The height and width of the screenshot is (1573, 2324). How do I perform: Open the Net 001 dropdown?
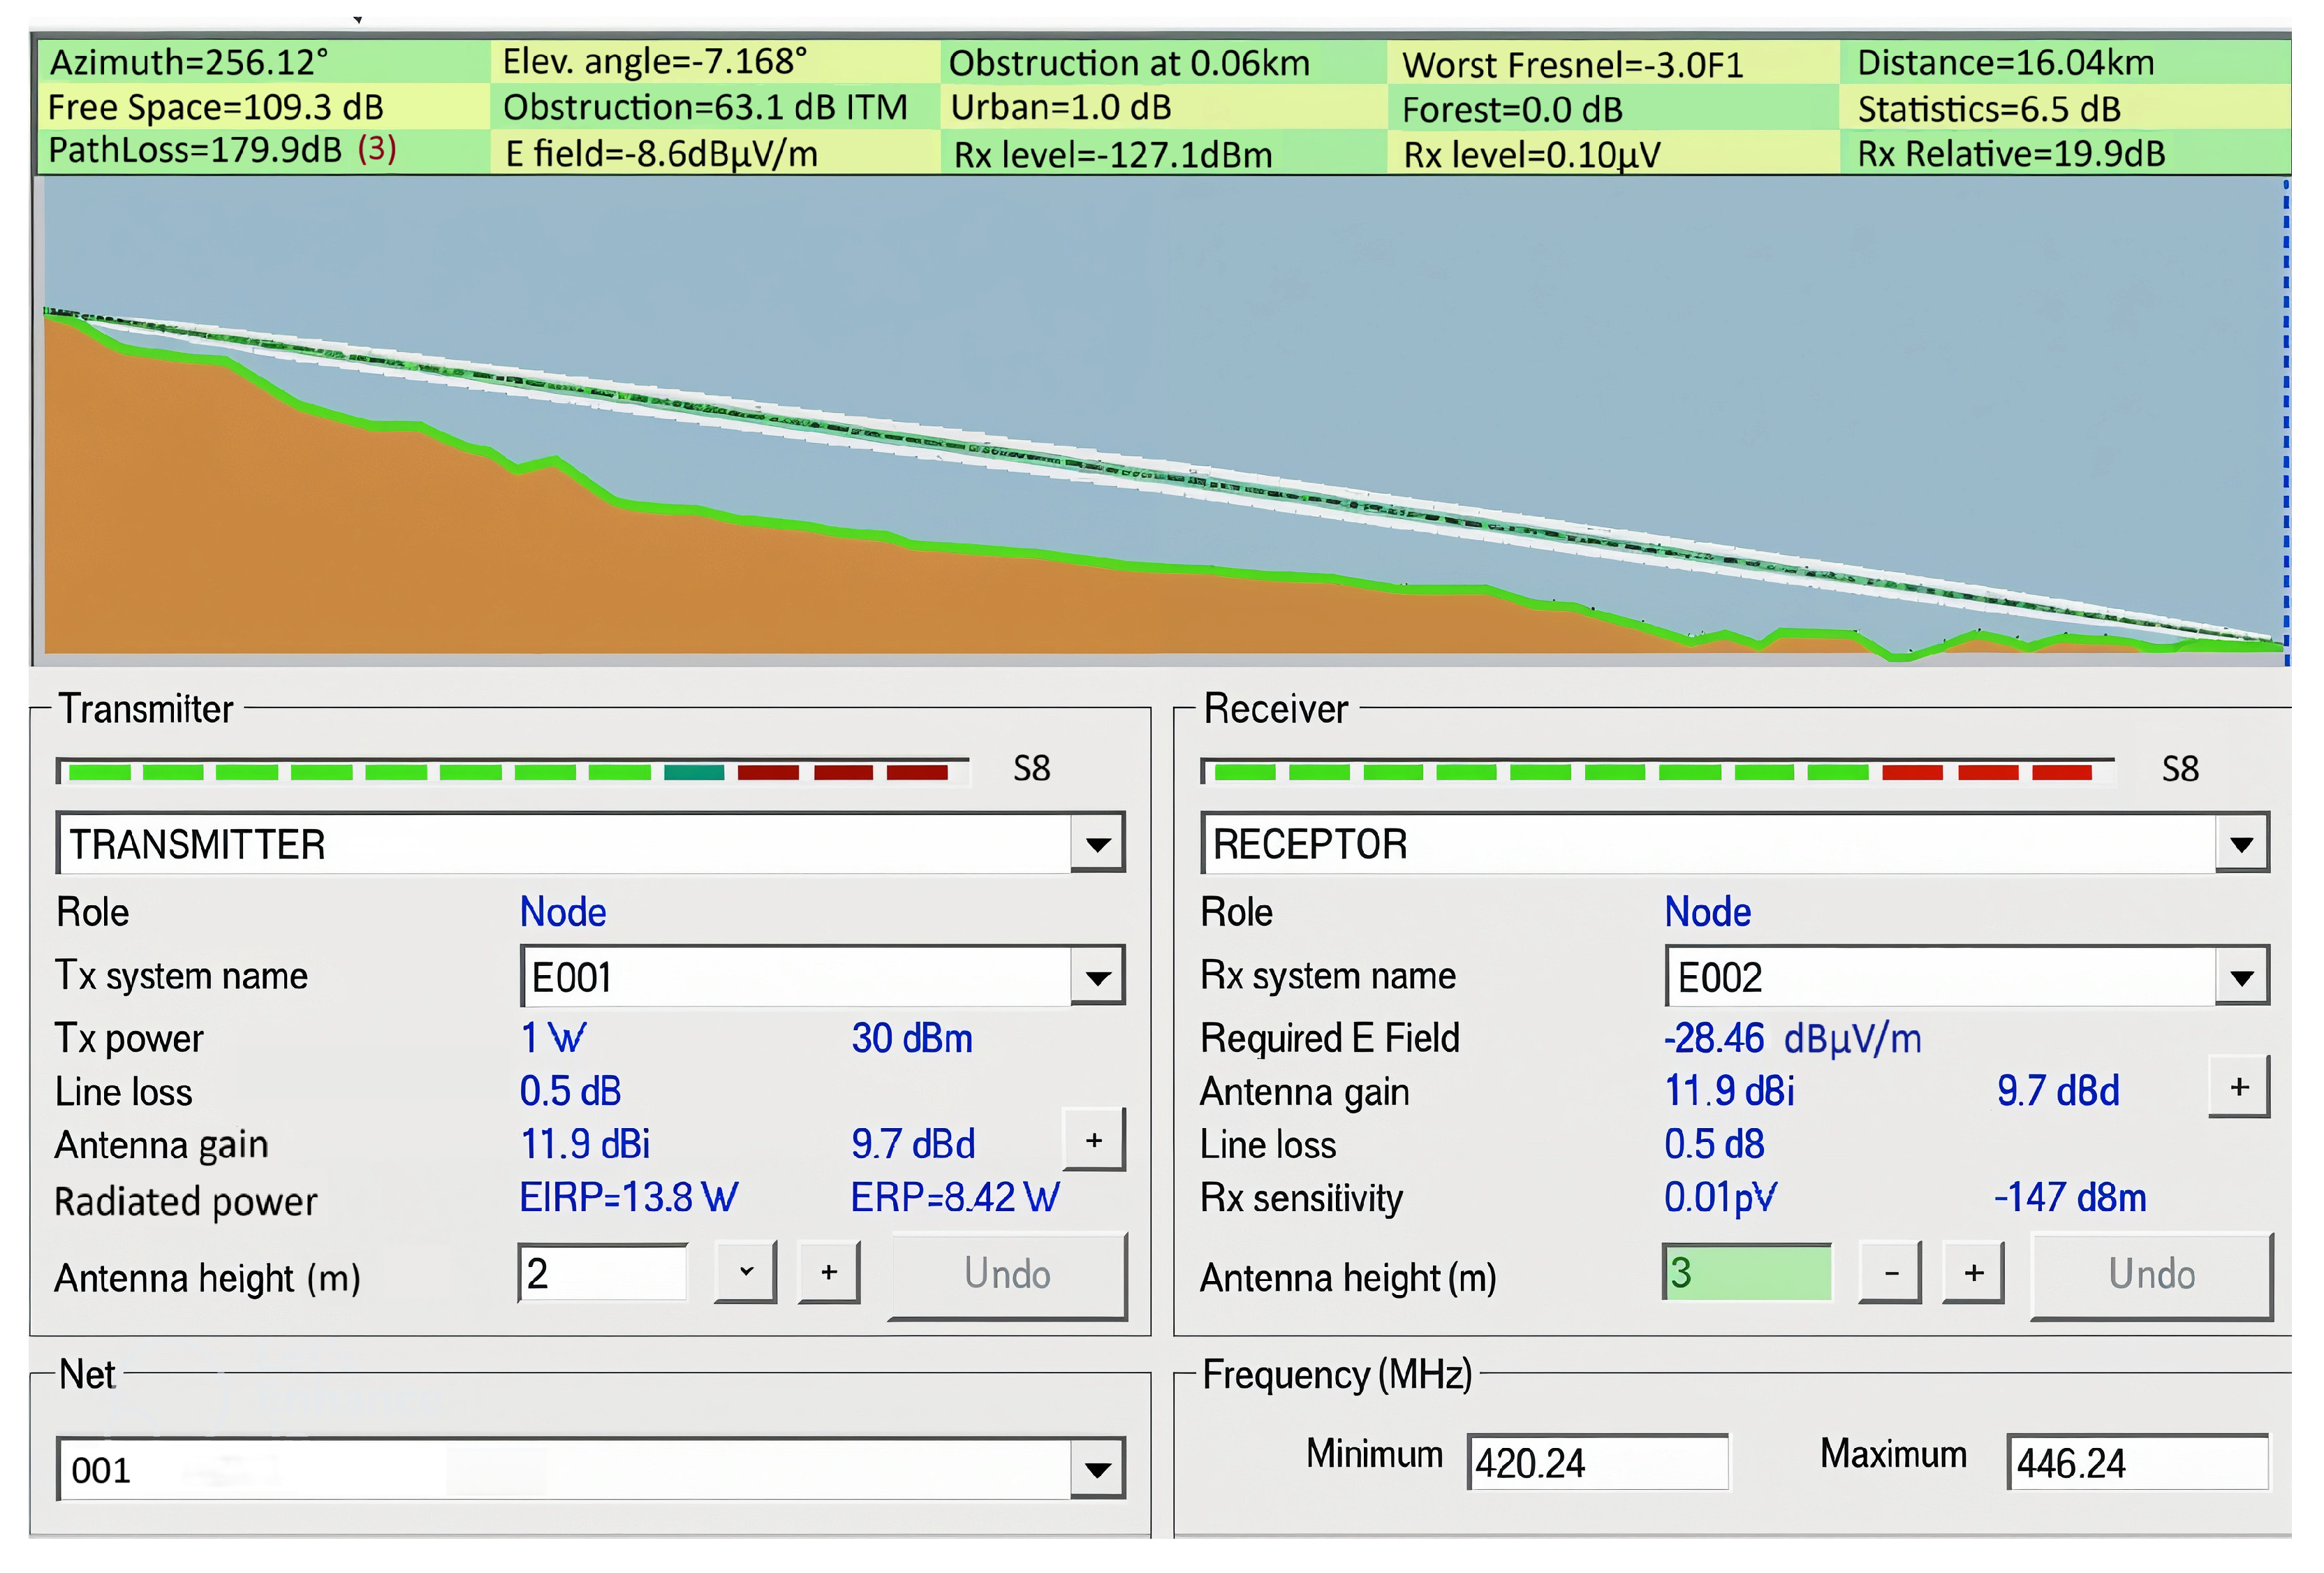[x=1097, y=1469]
